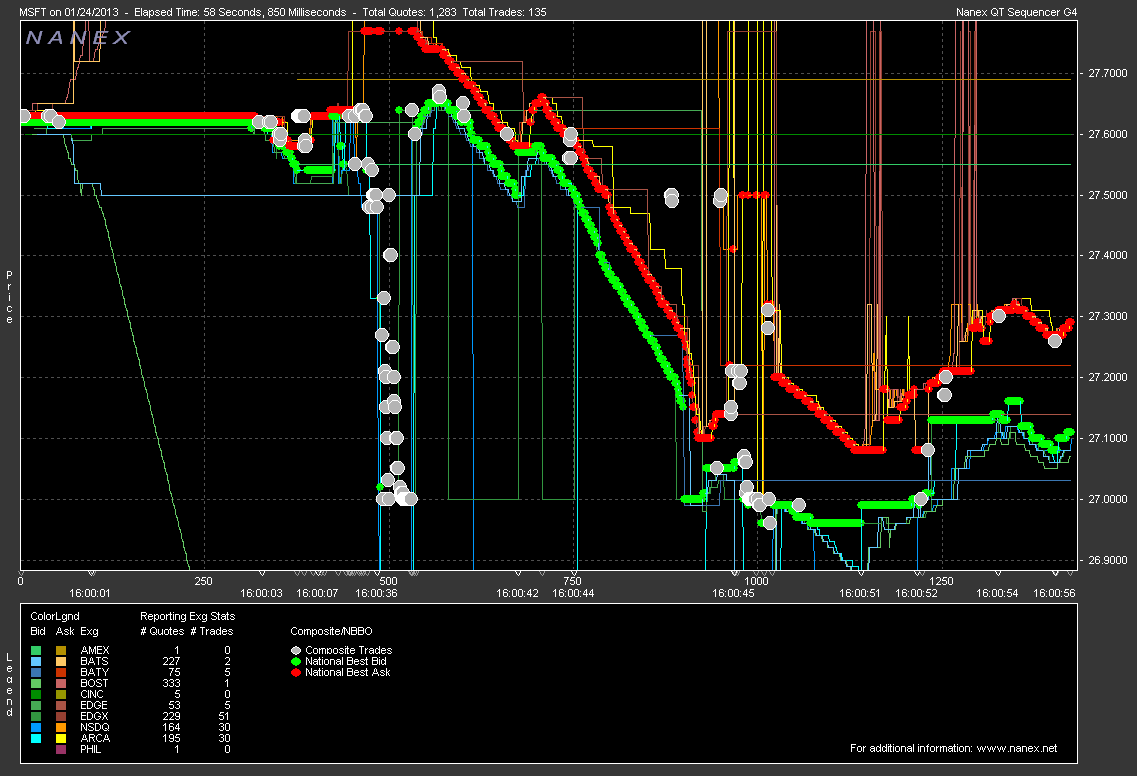Click the CINC exchange label

tap(92, 694)
